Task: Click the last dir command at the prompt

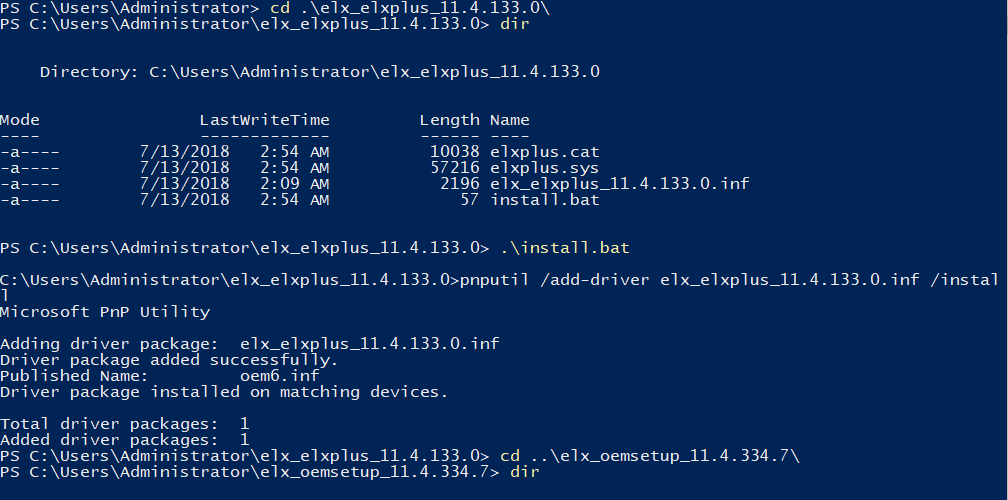Action: click(x=524, y=472)
